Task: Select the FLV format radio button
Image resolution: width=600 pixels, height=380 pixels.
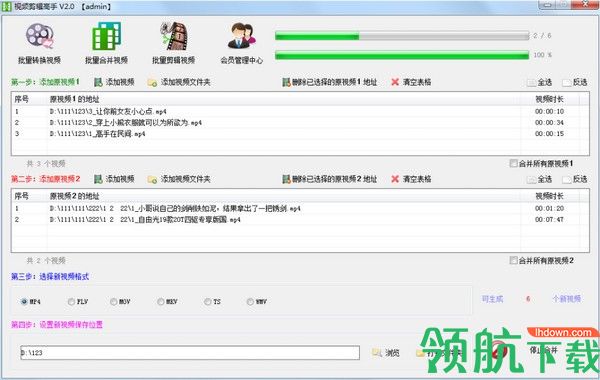Action: pyautogui.click(x=71, y=302)
